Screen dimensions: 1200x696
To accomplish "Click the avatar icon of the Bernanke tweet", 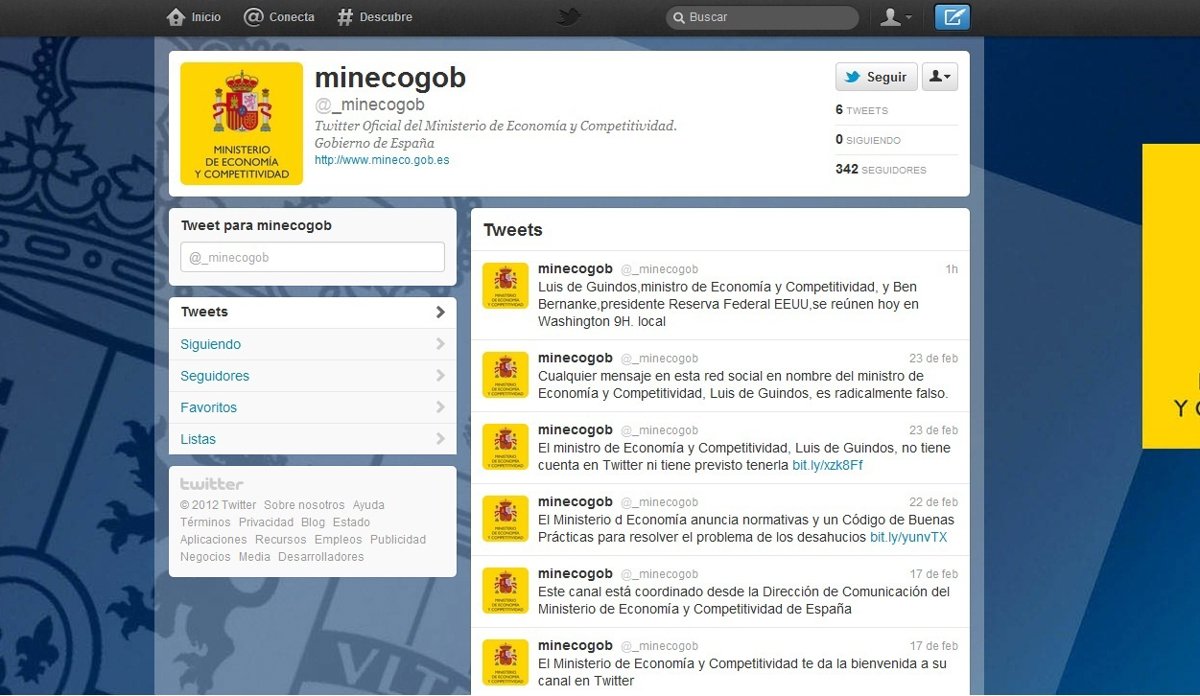I will click(x=505, y=286).
